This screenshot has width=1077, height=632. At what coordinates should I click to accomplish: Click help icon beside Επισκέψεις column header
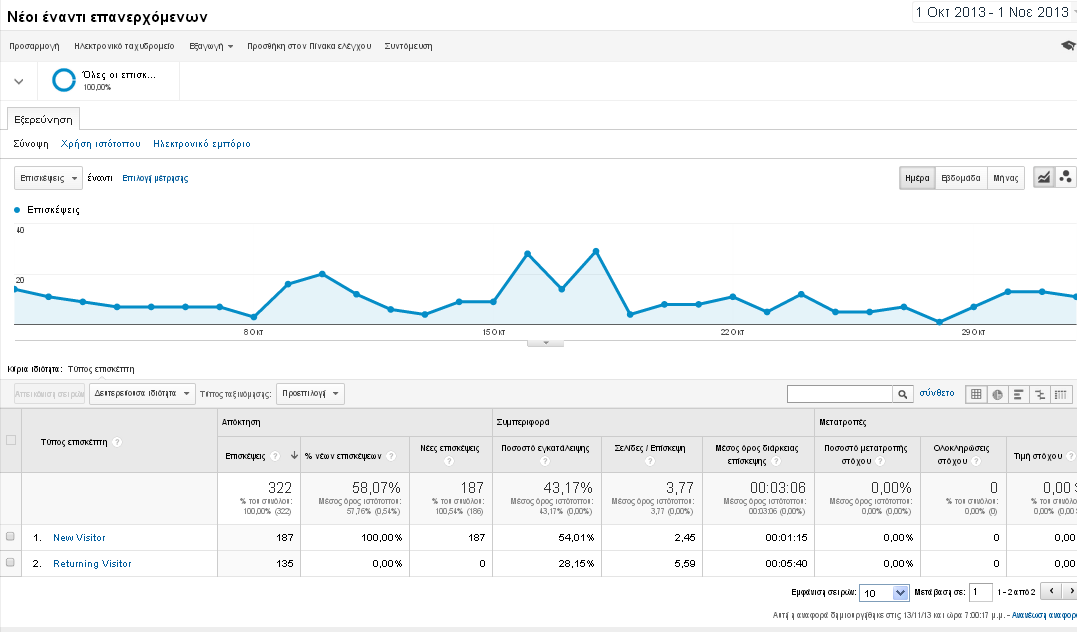tap(275, 455)
